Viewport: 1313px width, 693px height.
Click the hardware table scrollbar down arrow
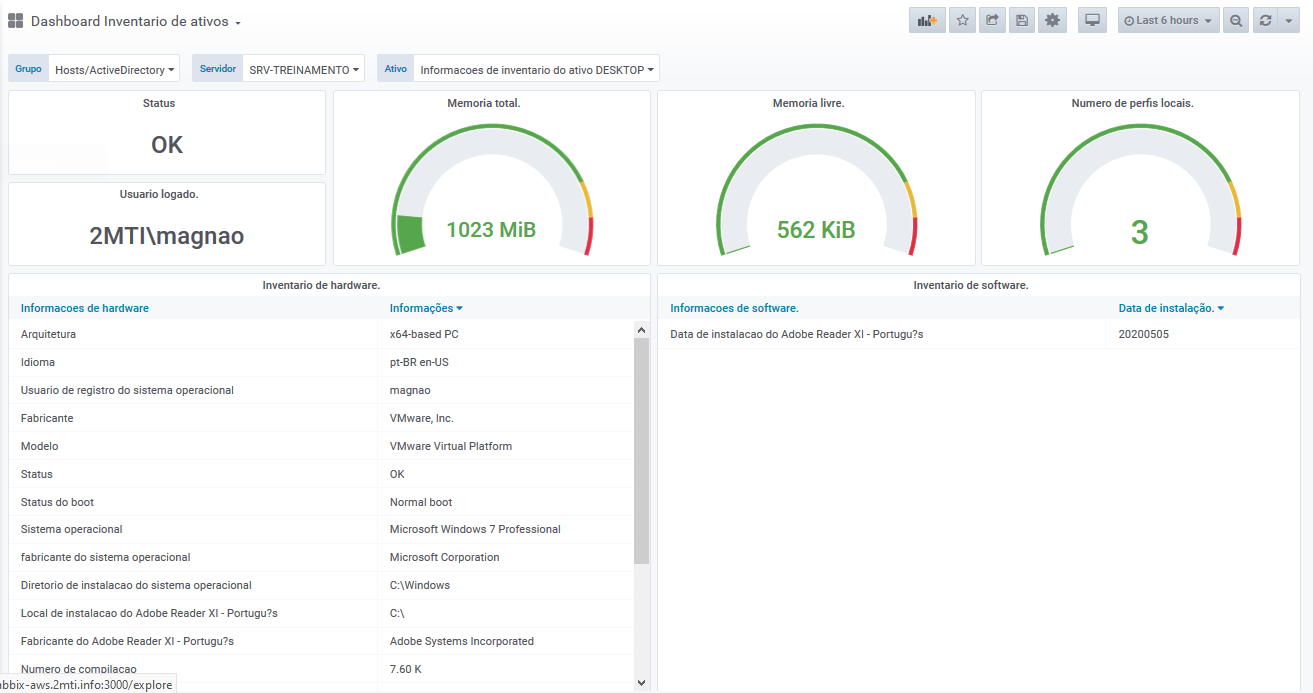641,682
